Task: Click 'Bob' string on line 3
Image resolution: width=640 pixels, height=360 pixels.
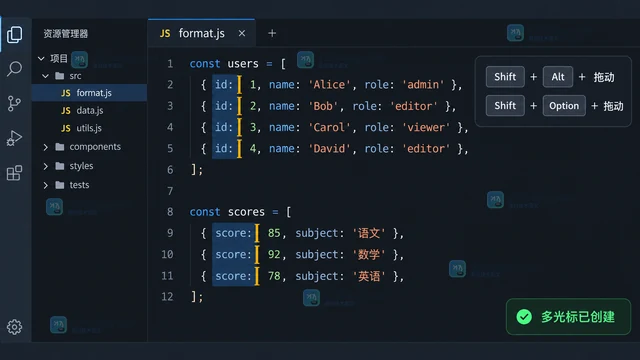Action: pyautogui.click(x=323, y=106)
